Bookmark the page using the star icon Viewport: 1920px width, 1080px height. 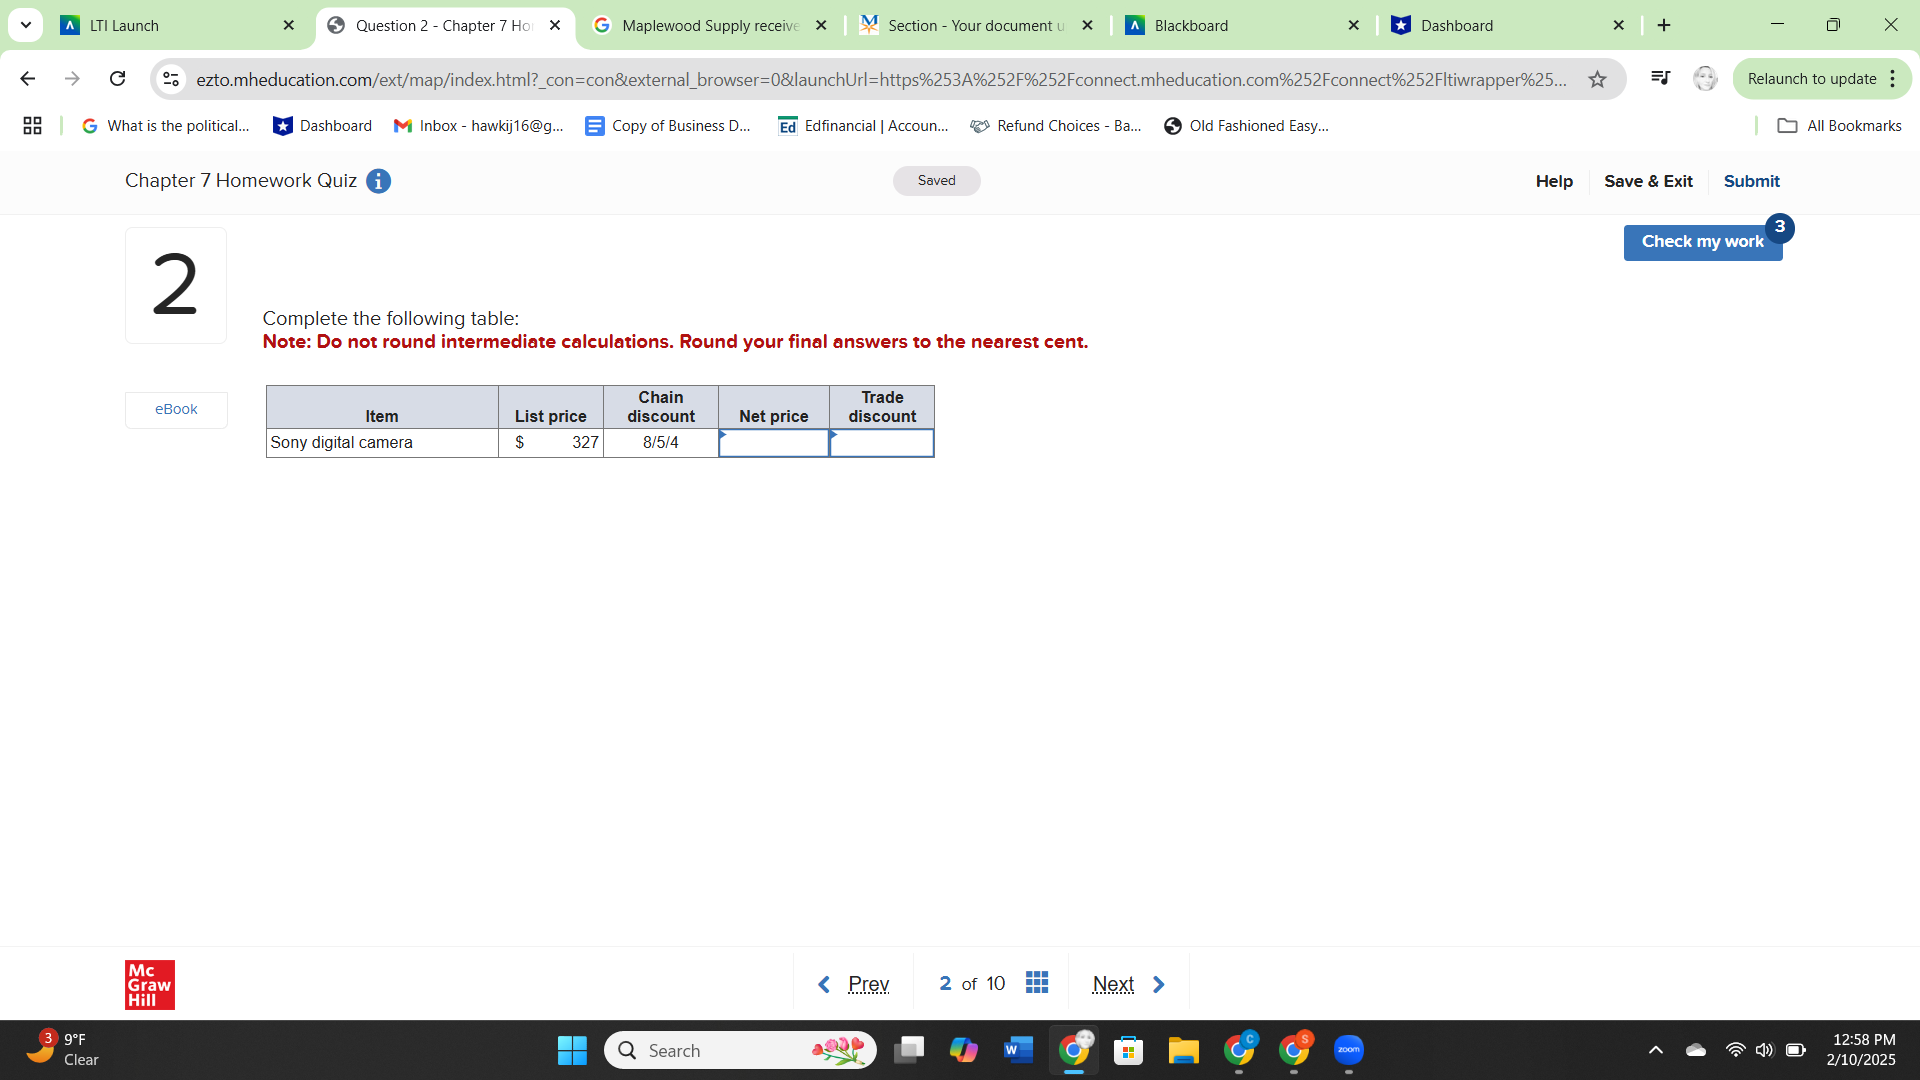[x=1596, y=79]
